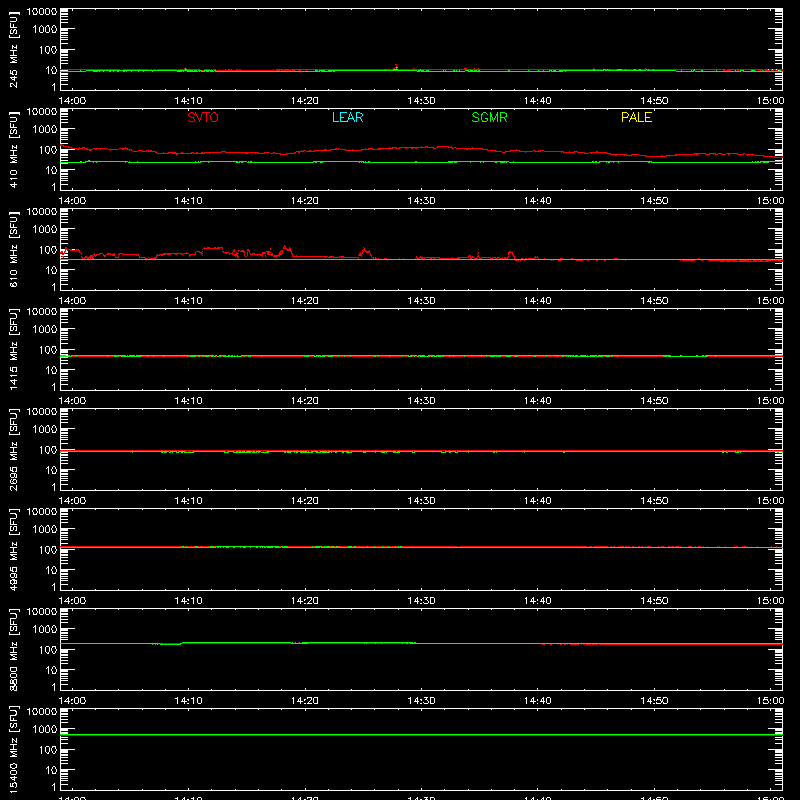This screenshot has width=800, height=800.
Task: Click 15:00 label below the 610 MHz plot
Action: pyautogui.click(x=770, y=301)
